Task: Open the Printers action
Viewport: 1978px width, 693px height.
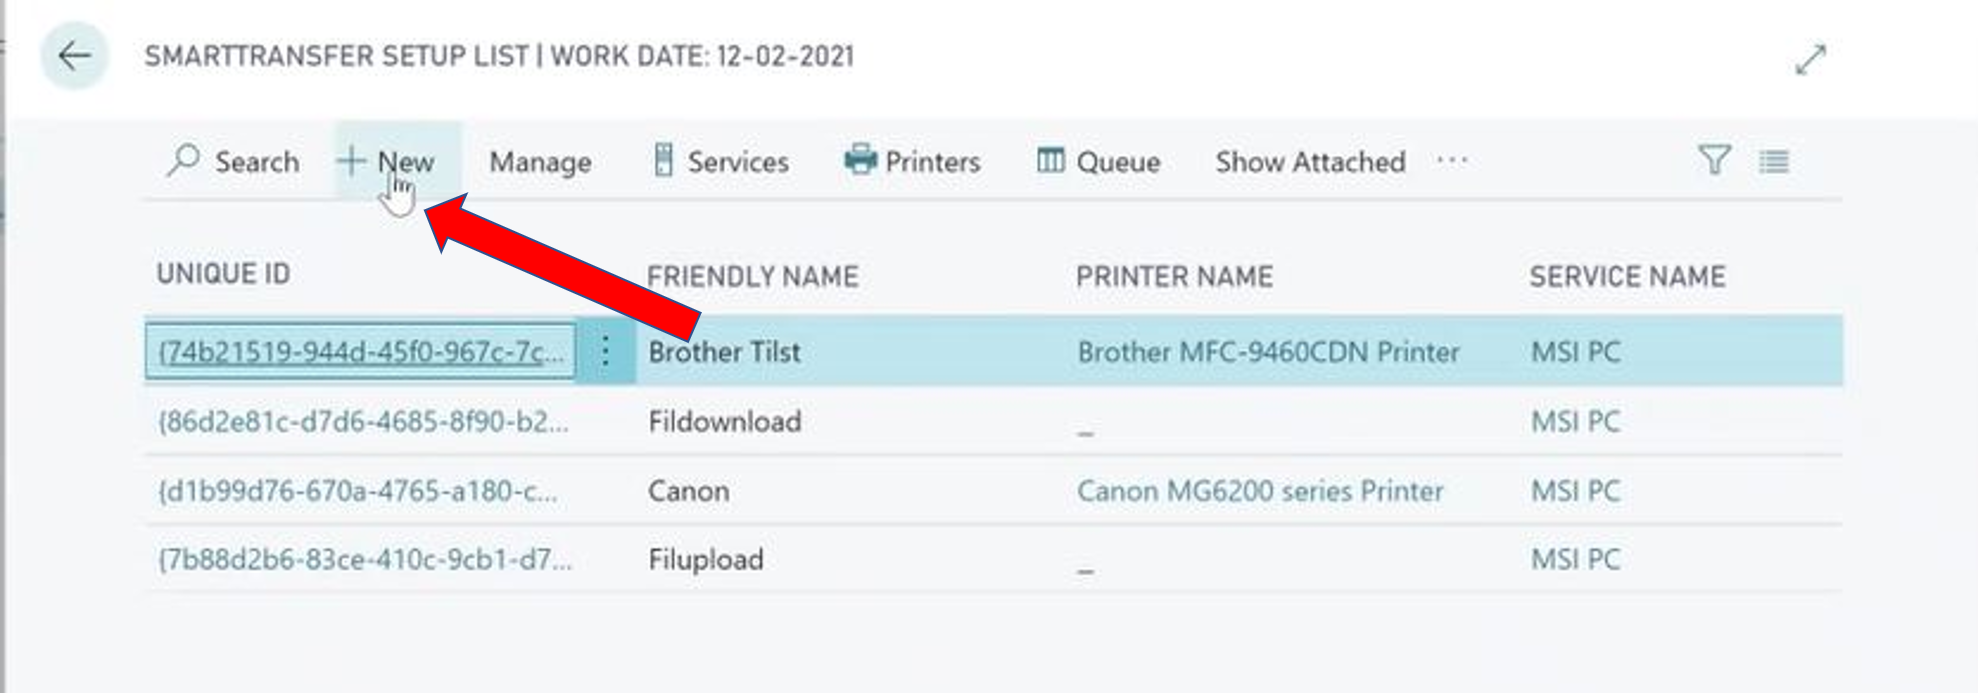Action: [912, 162]
